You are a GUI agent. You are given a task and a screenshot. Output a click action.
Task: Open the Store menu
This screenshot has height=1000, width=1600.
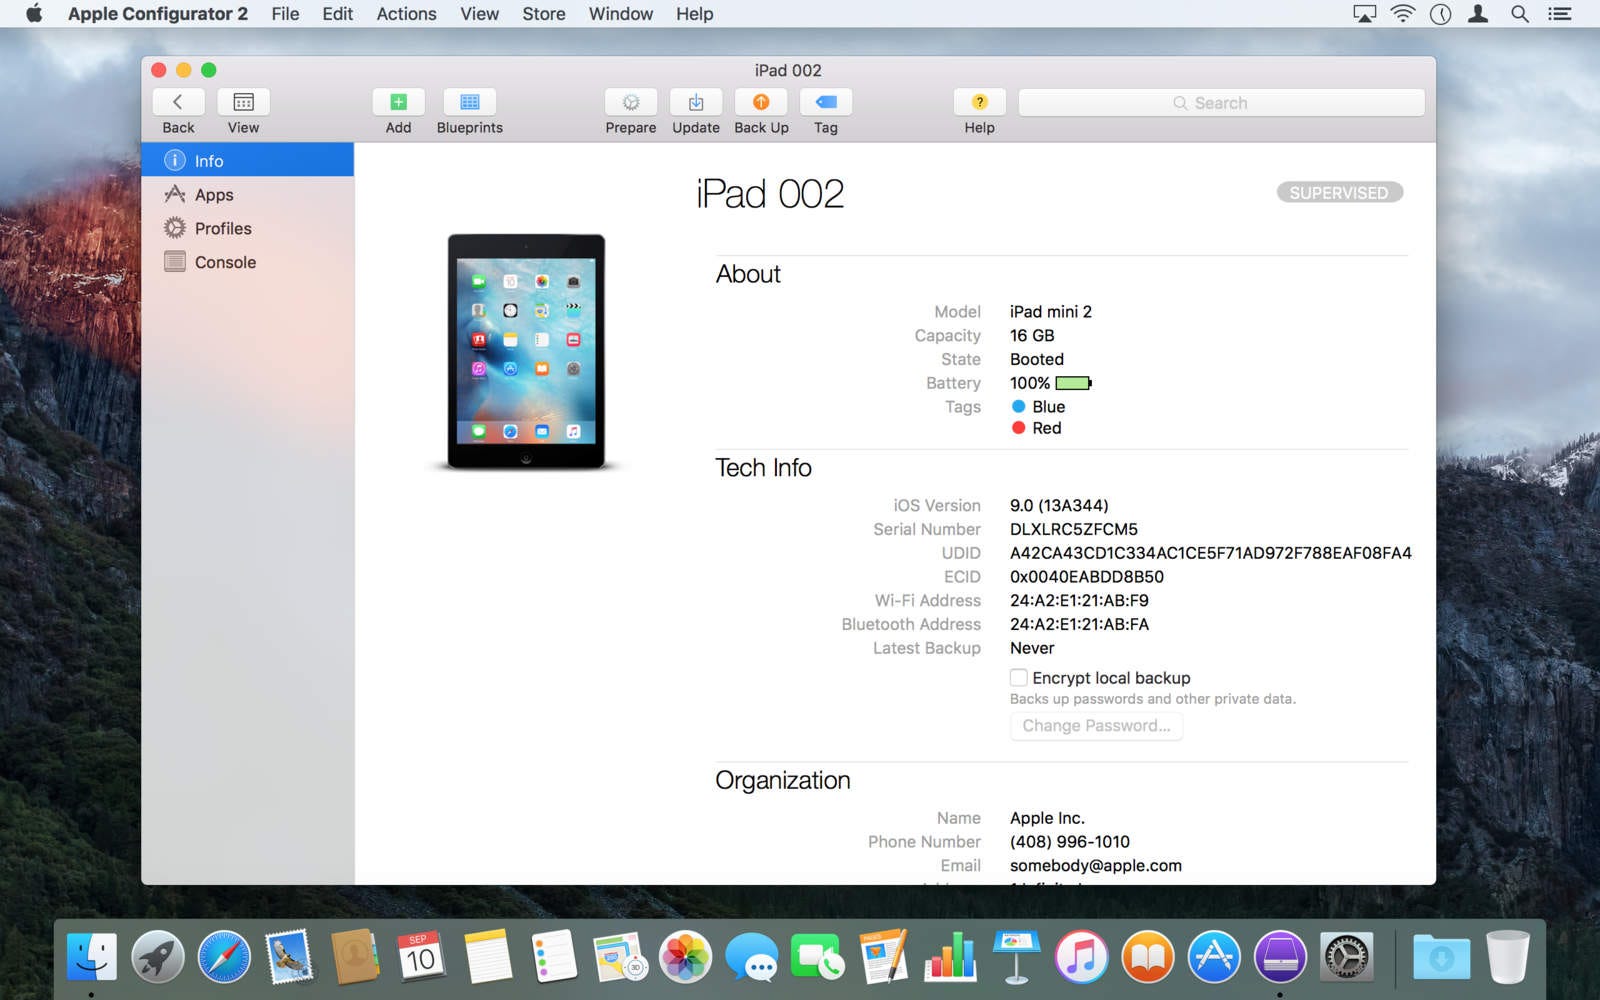(x=543, y=14)
